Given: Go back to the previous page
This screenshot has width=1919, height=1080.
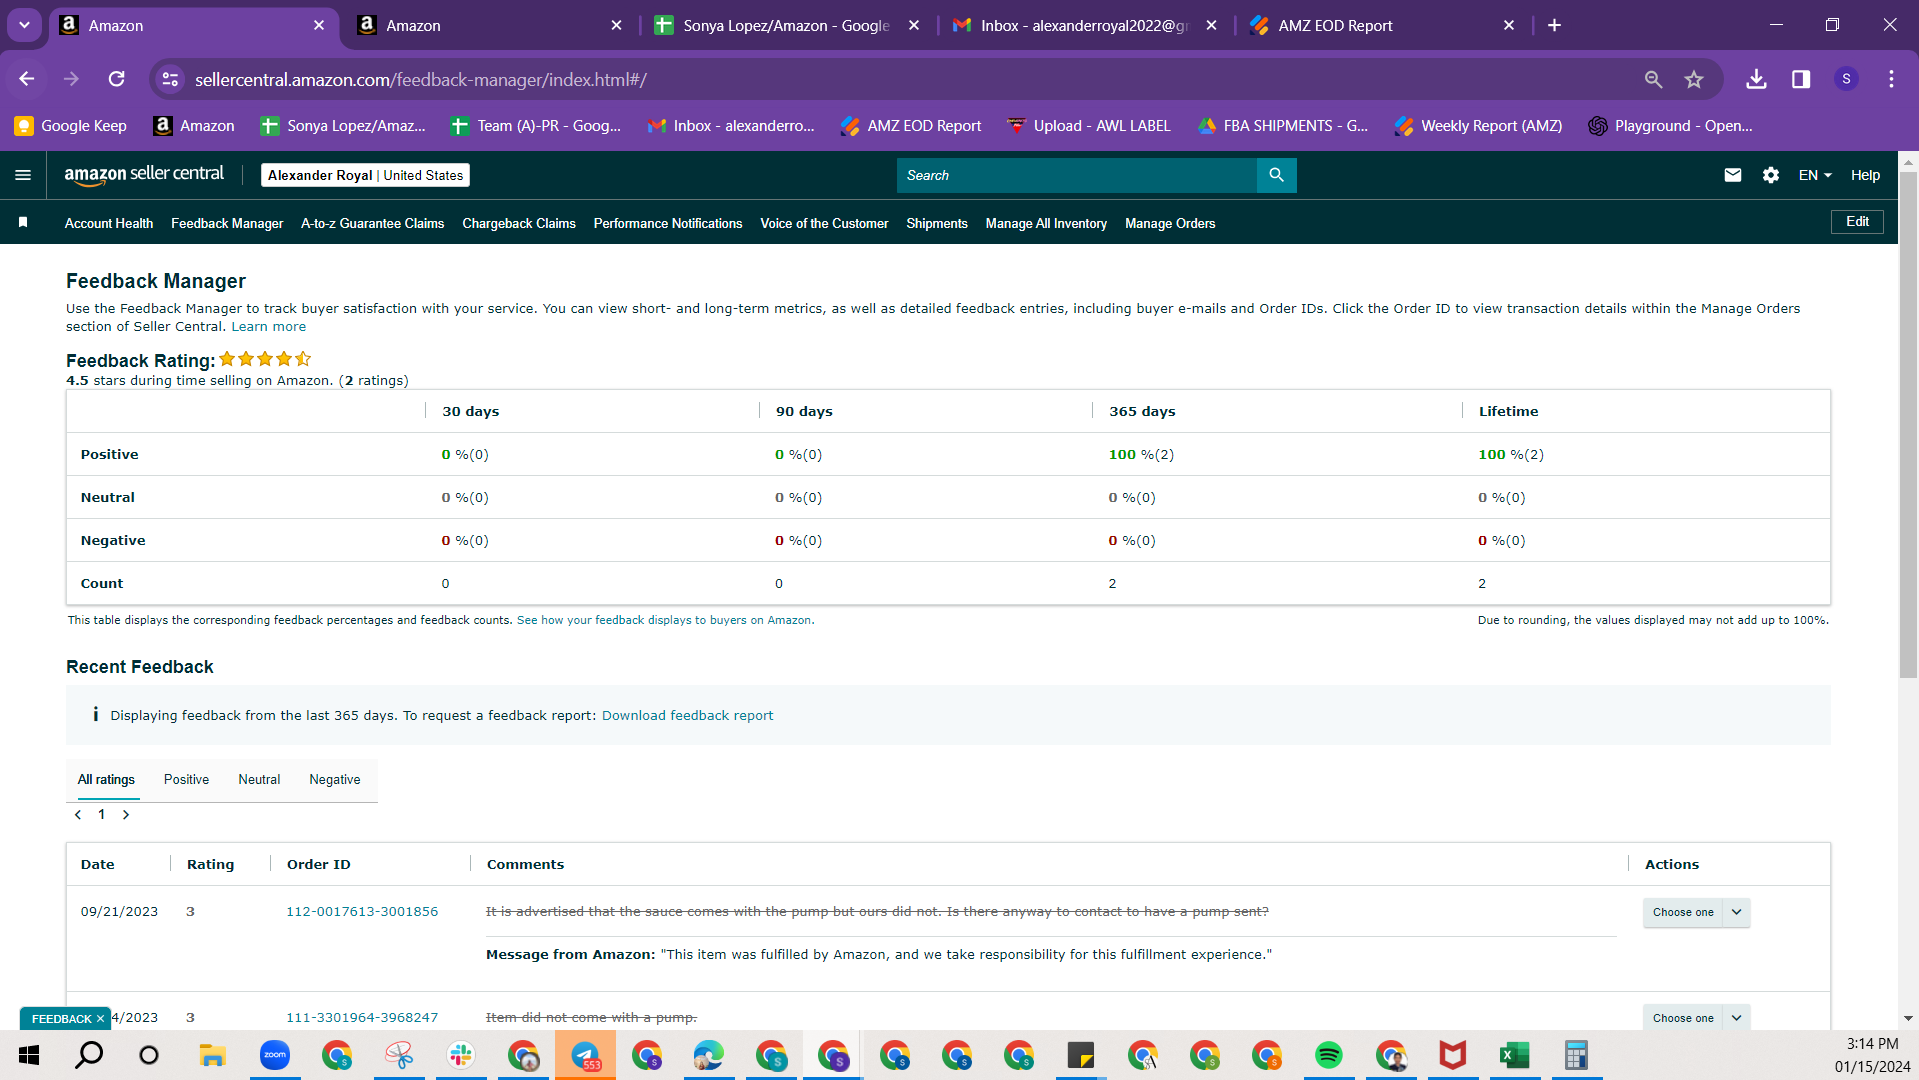Looking at the screenshot, I should pyautogui.click(x=27, y=79).
